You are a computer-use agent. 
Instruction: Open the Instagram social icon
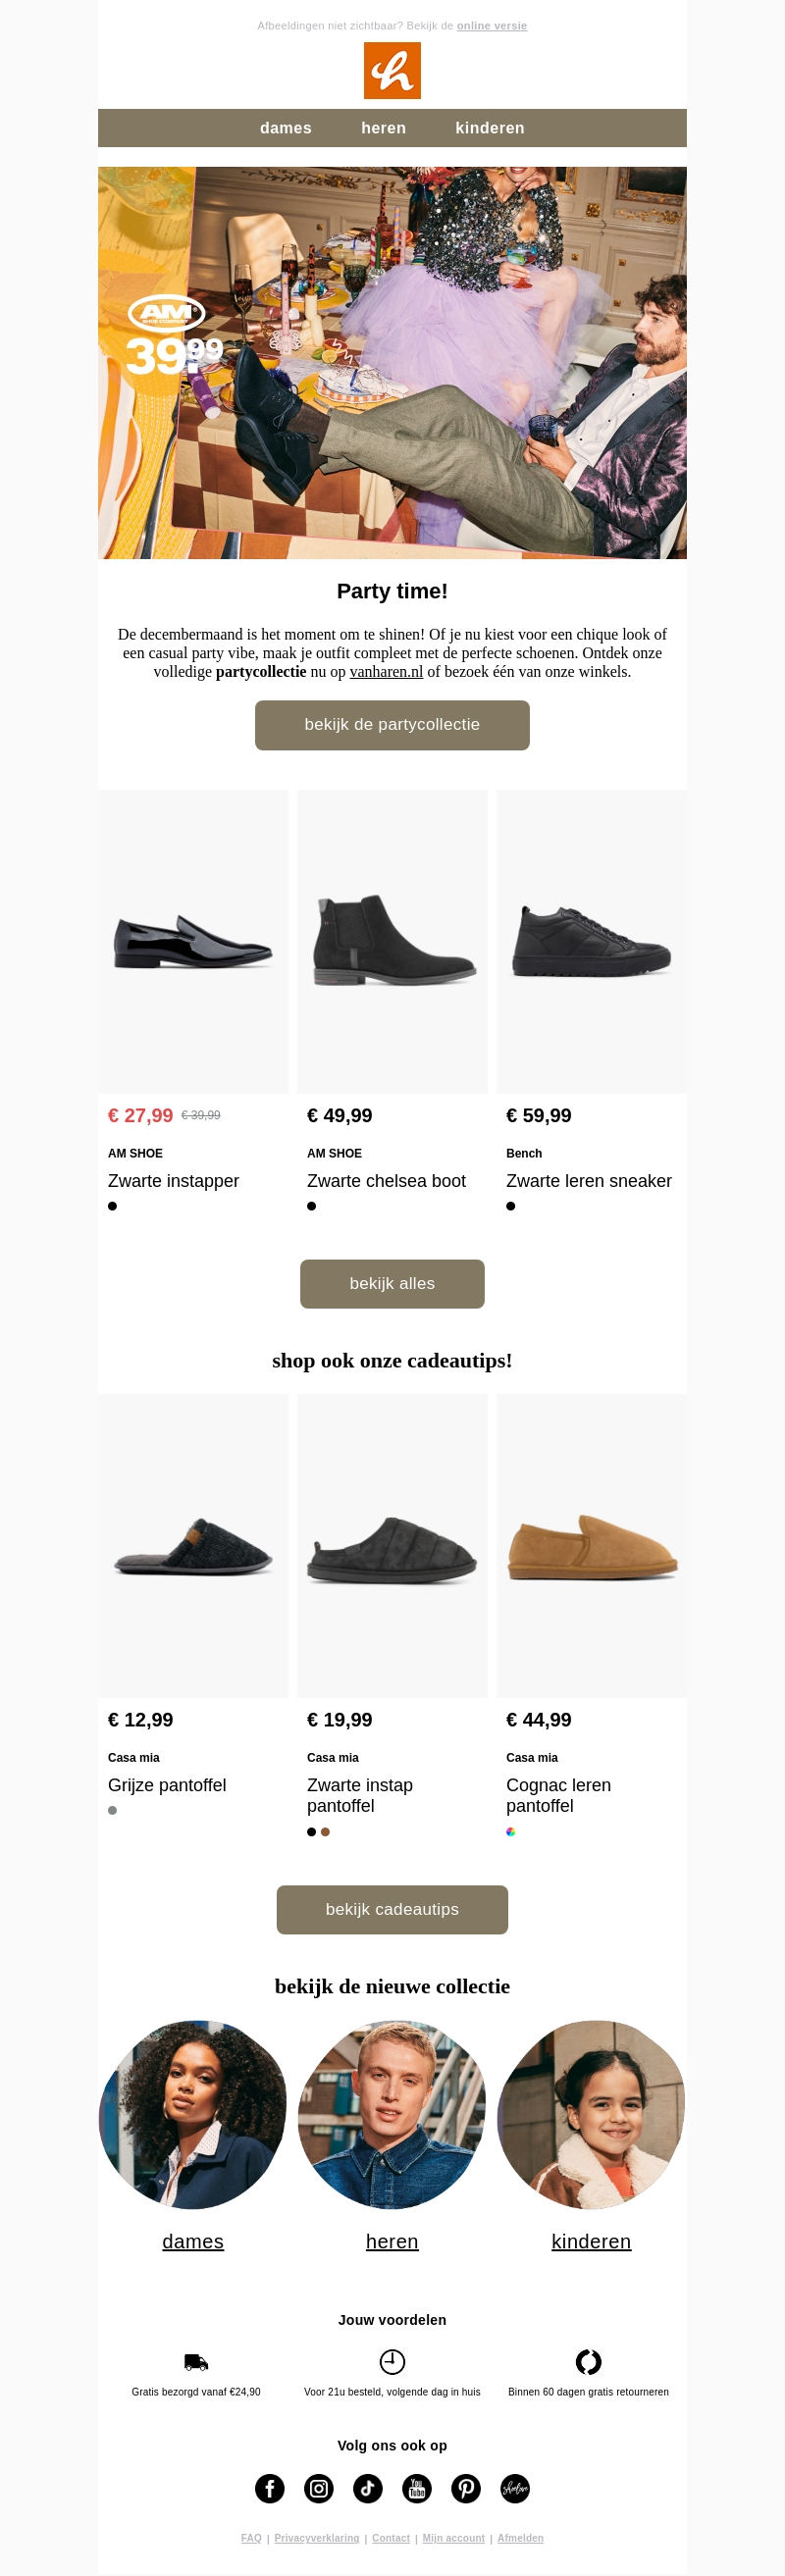point(319,2488)
